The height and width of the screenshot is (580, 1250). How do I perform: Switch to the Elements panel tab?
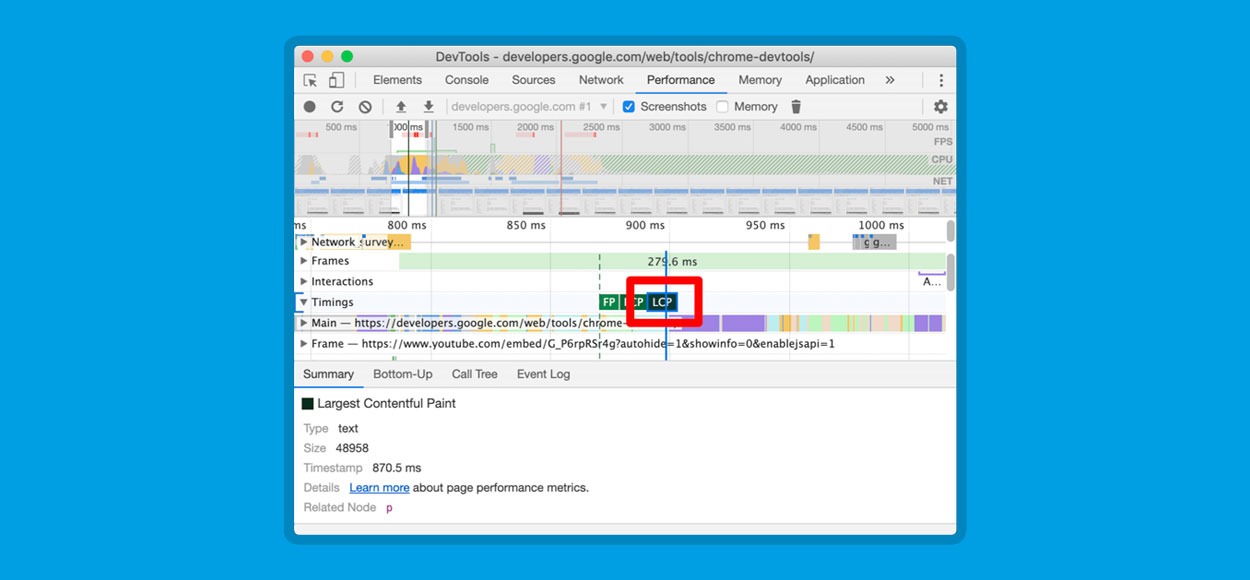397,80
